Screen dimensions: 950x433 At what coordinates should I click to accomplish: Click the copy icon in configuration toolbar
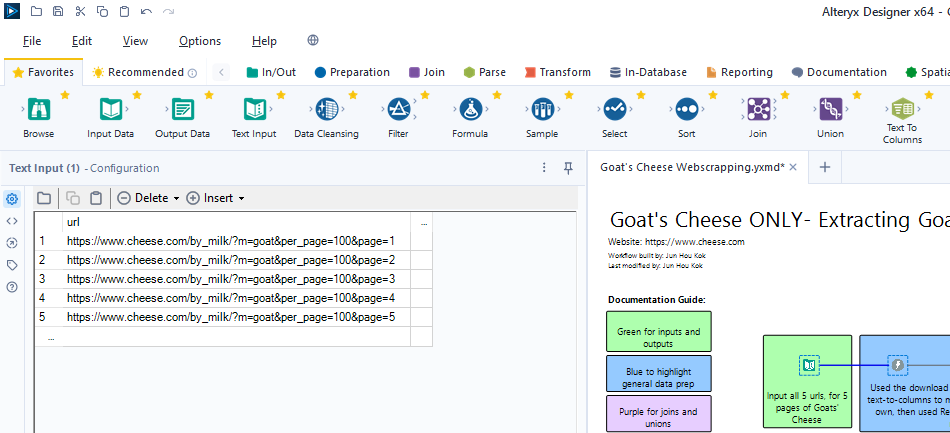73,198
